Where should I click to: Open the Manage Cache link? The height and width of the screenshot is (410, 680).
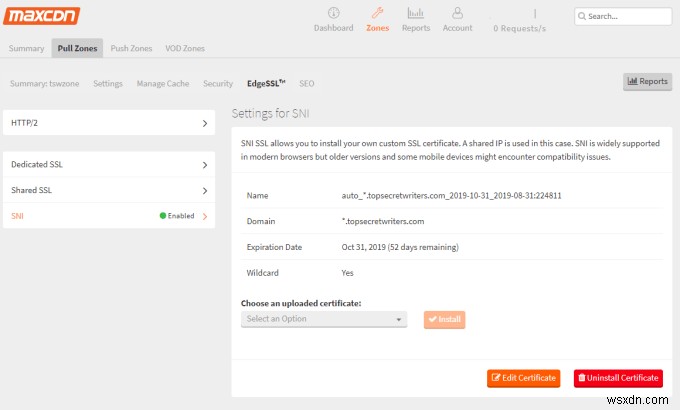click(163, 84)
